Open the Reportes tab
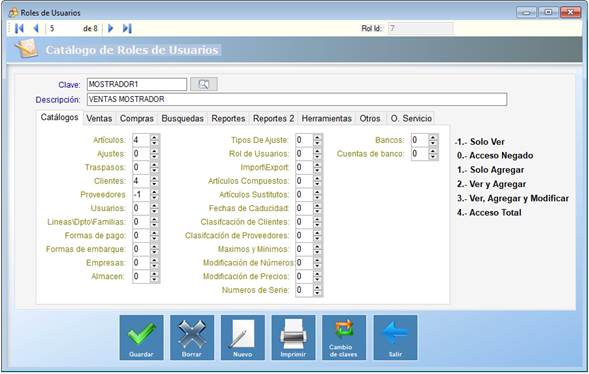 tap(228, 118)
